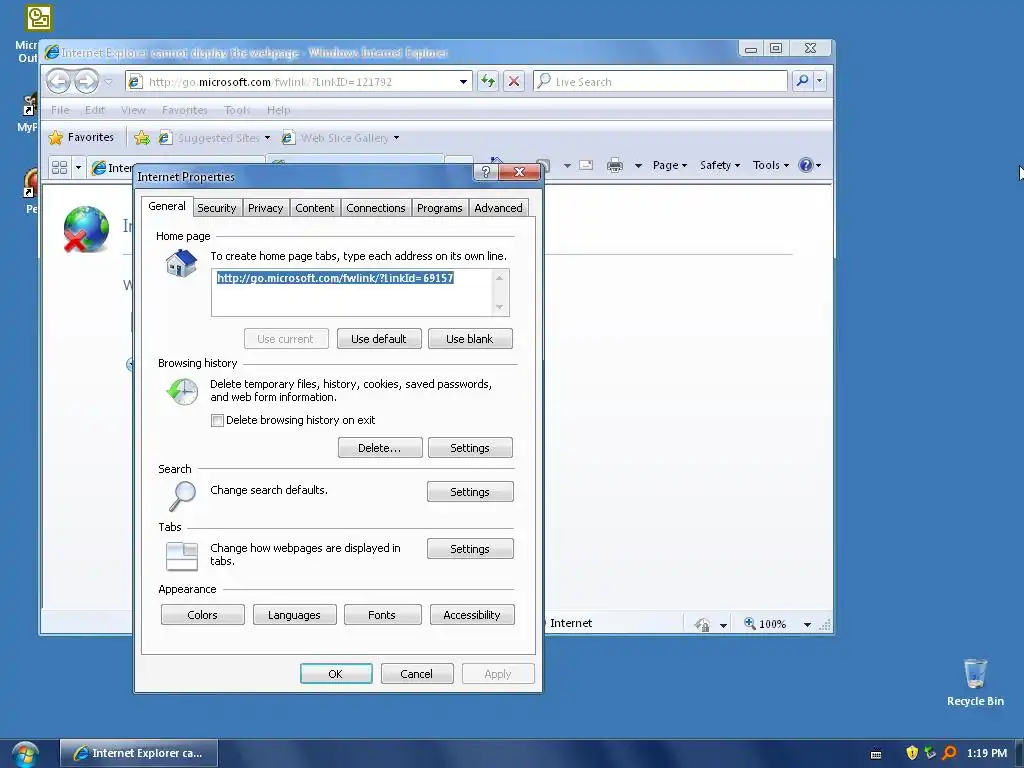
Task: Click the Internet Properties title bar help button
Action: point(485,172)
